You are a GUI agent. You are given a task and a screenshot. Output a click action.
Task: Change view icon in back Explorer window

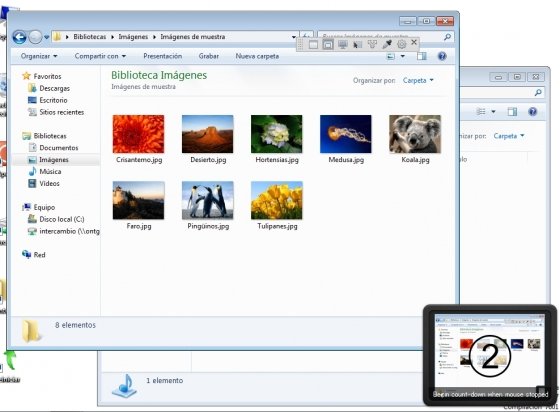click(481, 112)
